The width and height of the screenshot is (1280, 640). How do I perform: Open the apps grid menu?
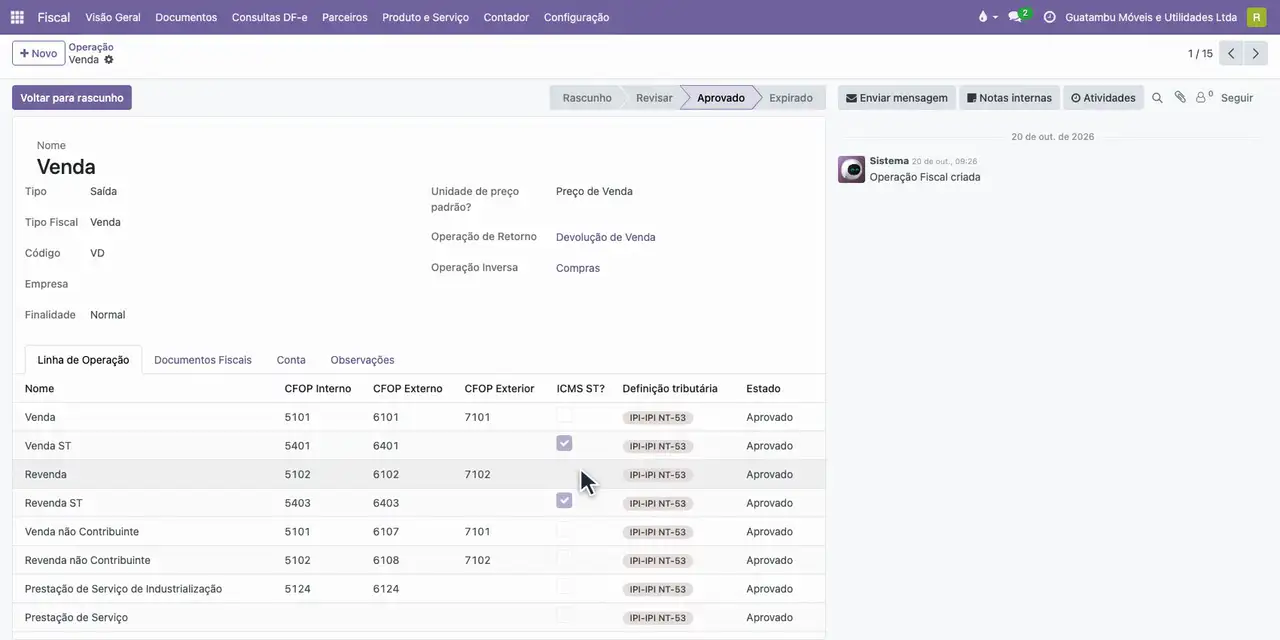point(17,17)
